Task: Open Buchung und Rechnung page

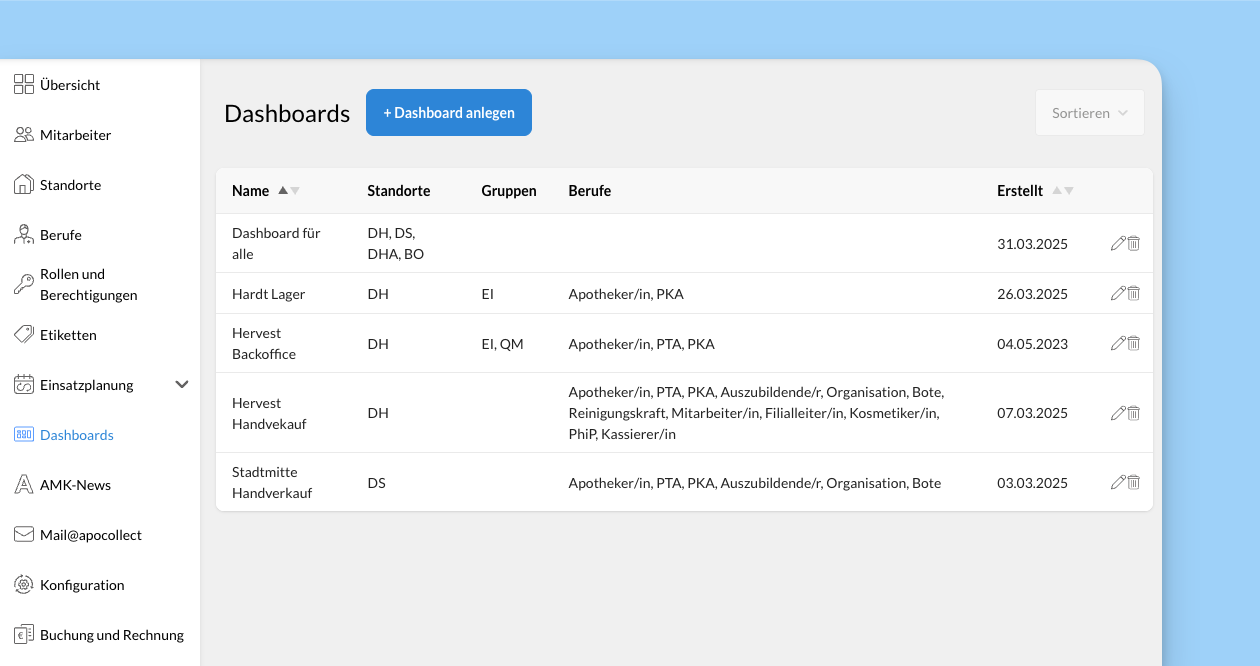Action: pos(111,635)
